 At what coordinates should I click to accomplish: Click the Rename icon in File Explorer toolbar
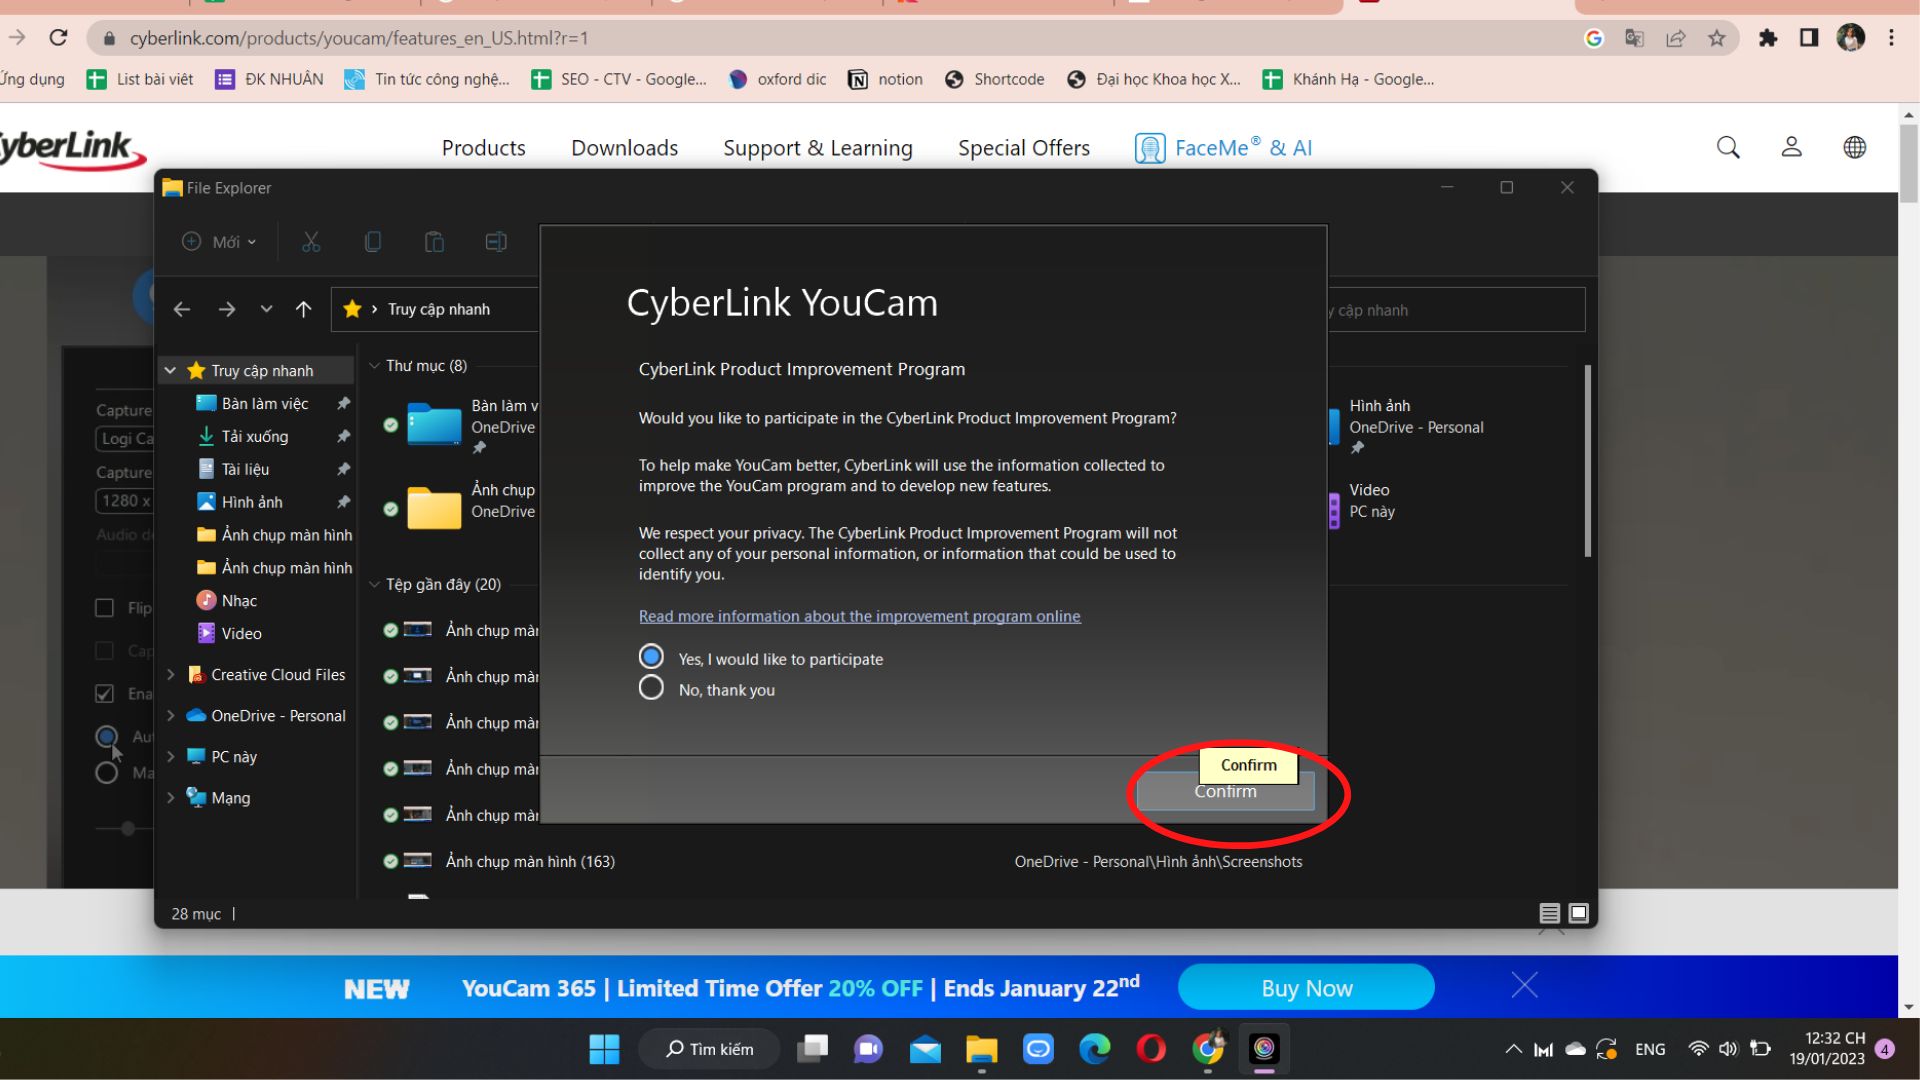(x=496, y=242)
